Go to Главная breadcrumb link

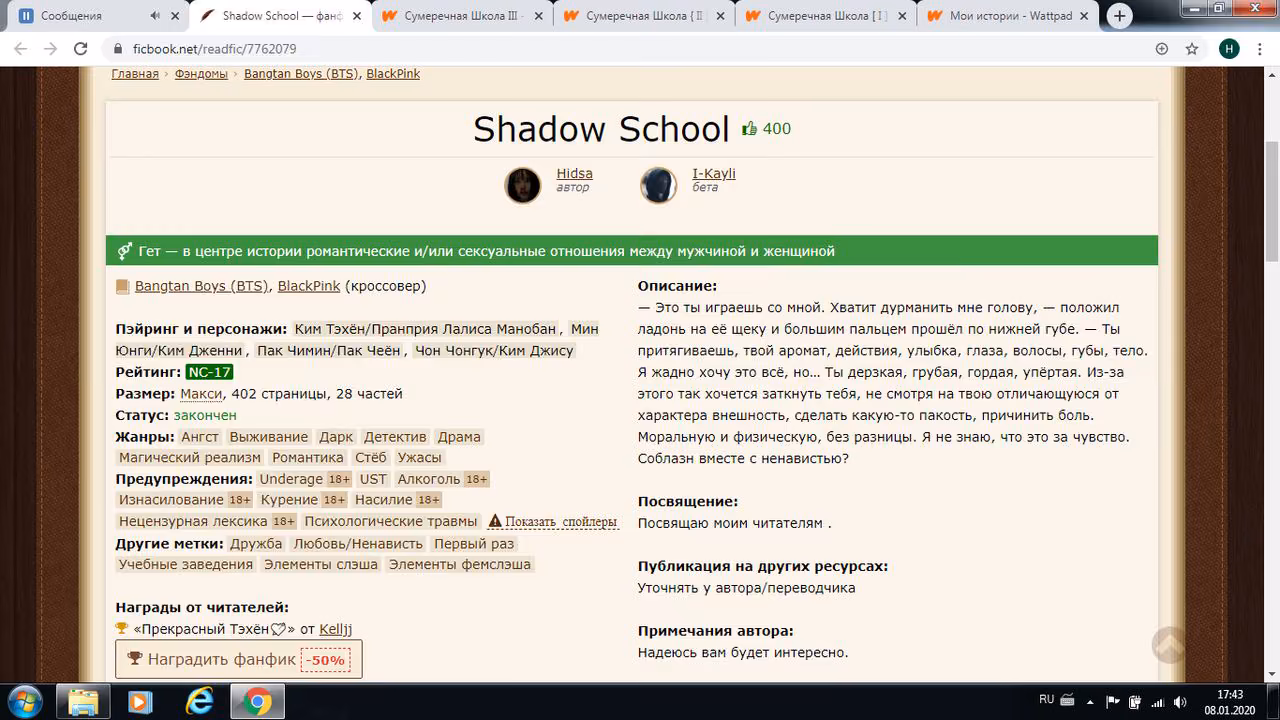(x=135, y=74)
